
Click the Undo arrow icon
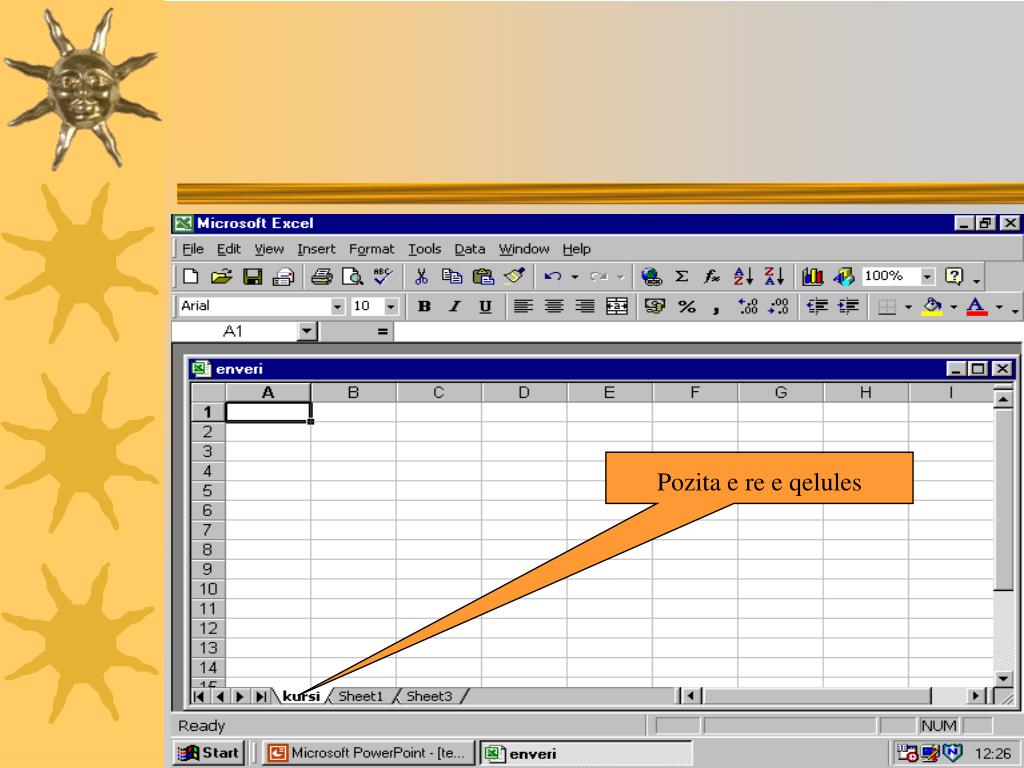pyautogui.click(x=552, y=276)
